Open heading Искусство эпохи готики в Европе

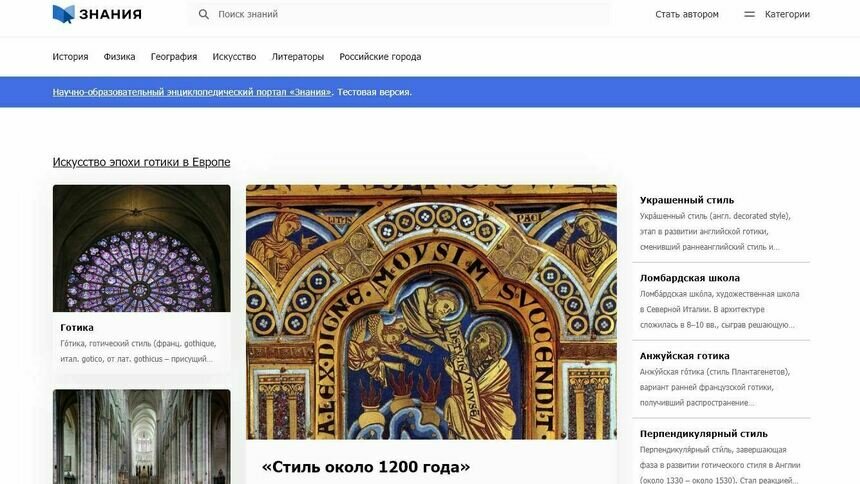[x=142, y=162]
